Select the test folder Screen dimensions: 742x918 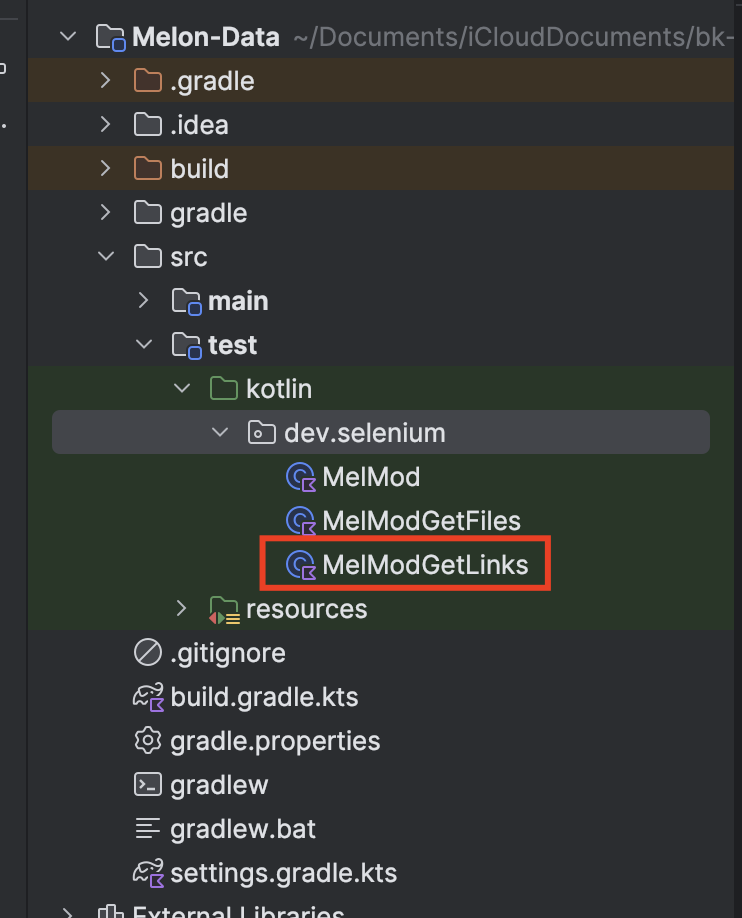(x=232, y=345)
